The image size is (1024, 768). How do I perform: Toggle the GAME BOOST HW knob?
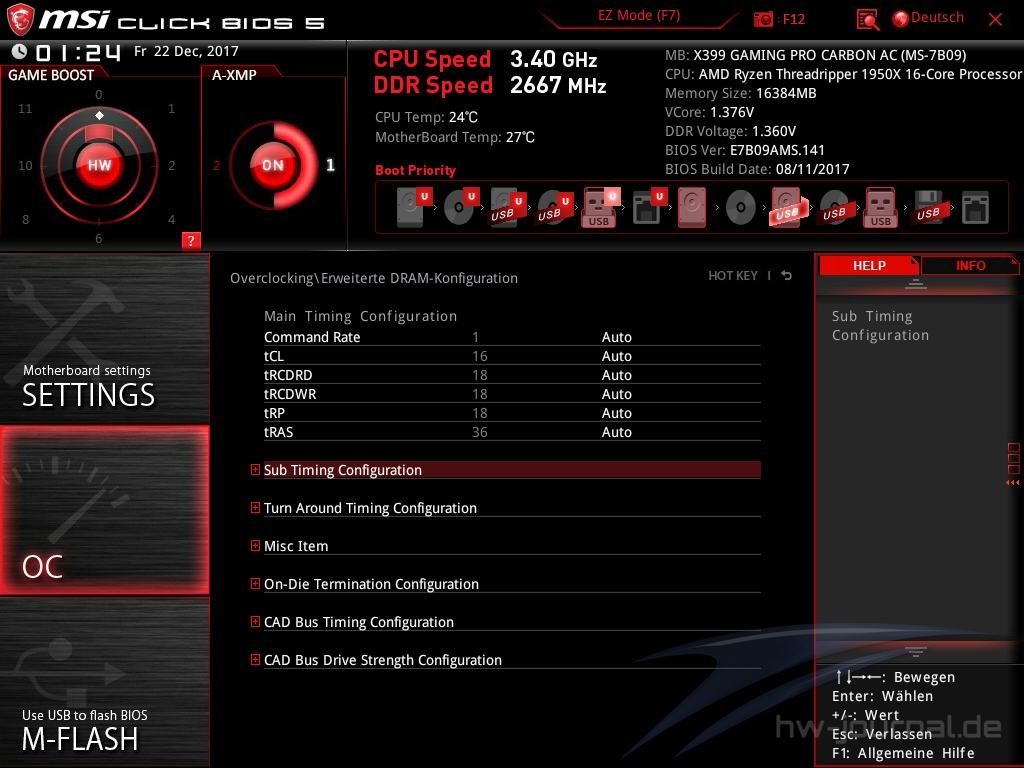point(99,165)
